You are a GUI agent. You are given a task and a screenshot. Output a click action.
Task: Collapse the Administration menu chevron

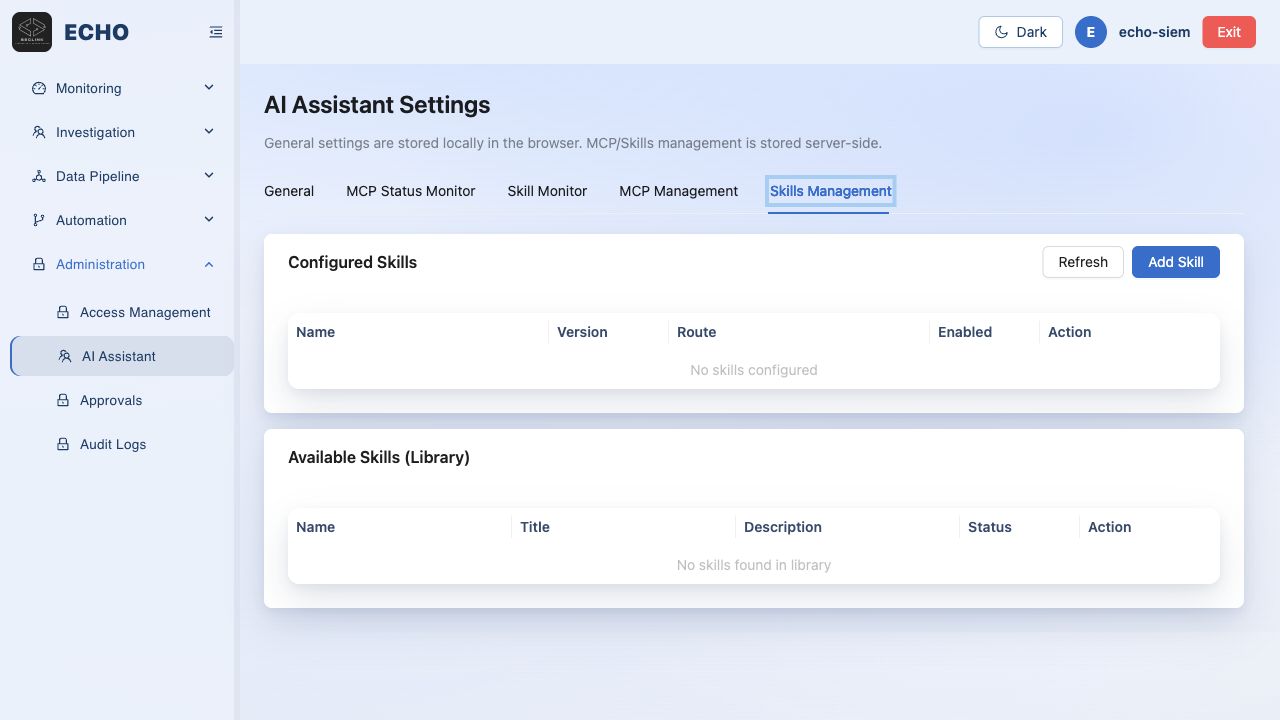click(209, 264)
